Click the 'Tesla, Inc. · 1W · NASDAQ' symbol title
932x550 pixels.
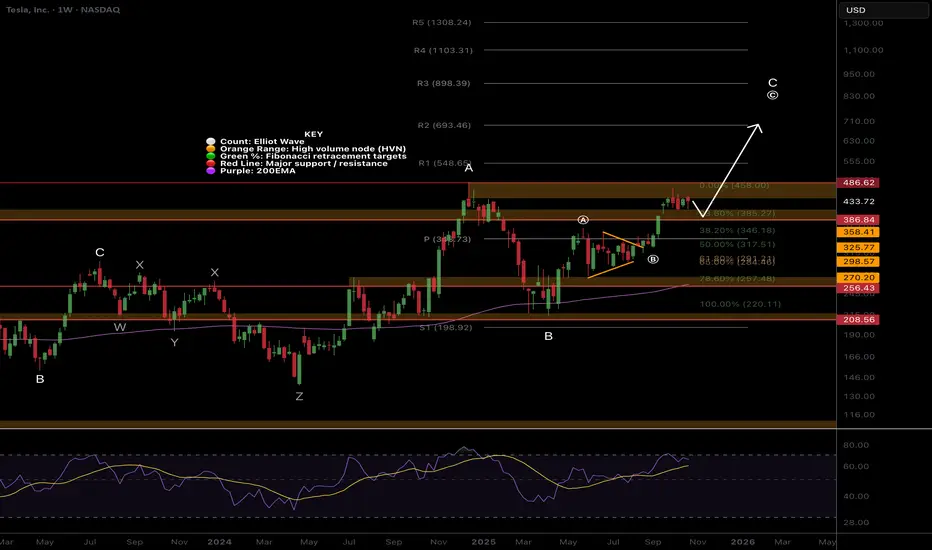coord(63,10)
